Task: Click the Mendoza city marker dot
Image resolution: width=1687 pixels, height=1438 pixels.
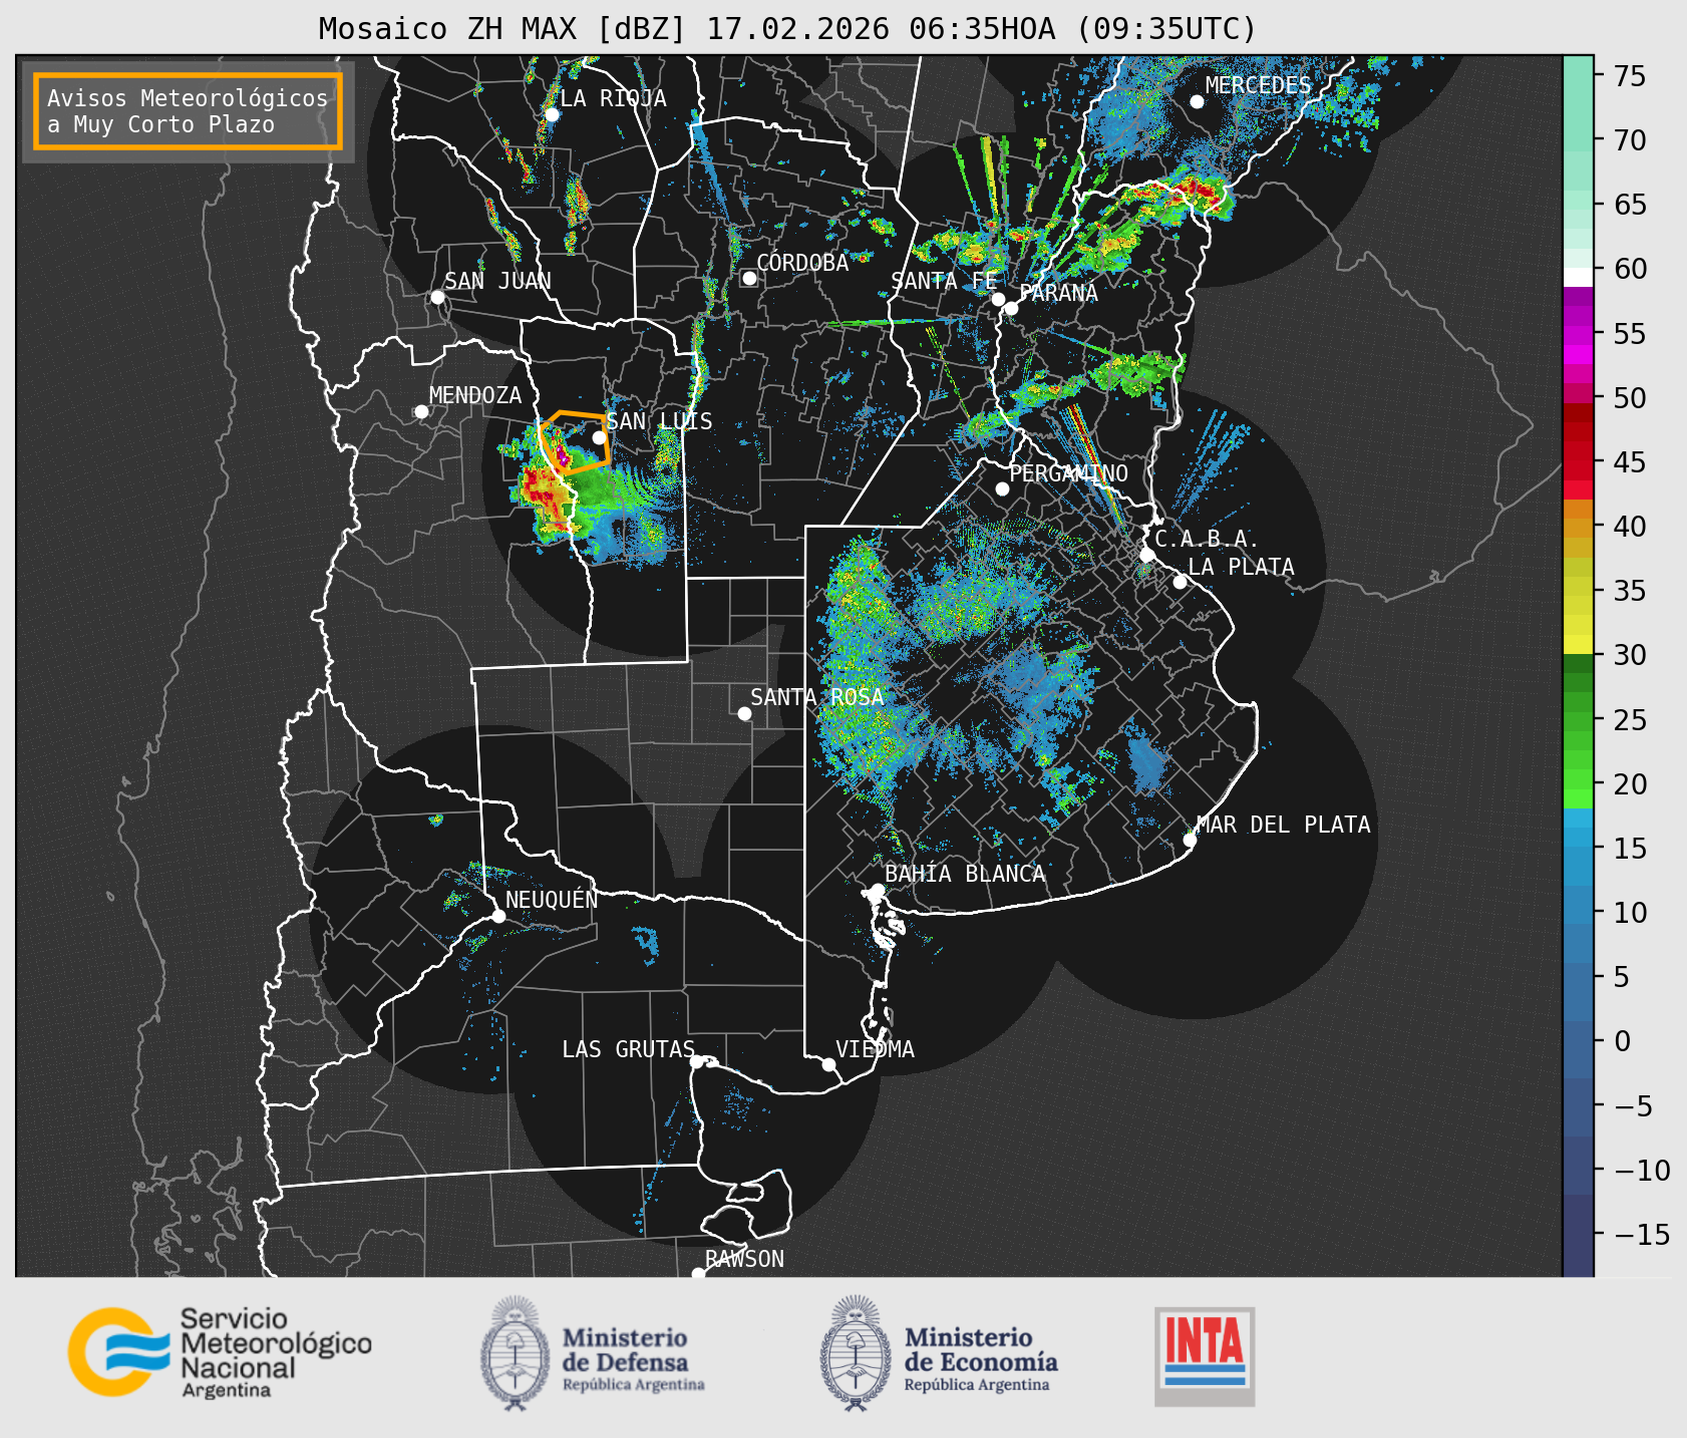Action: [421, 412]
